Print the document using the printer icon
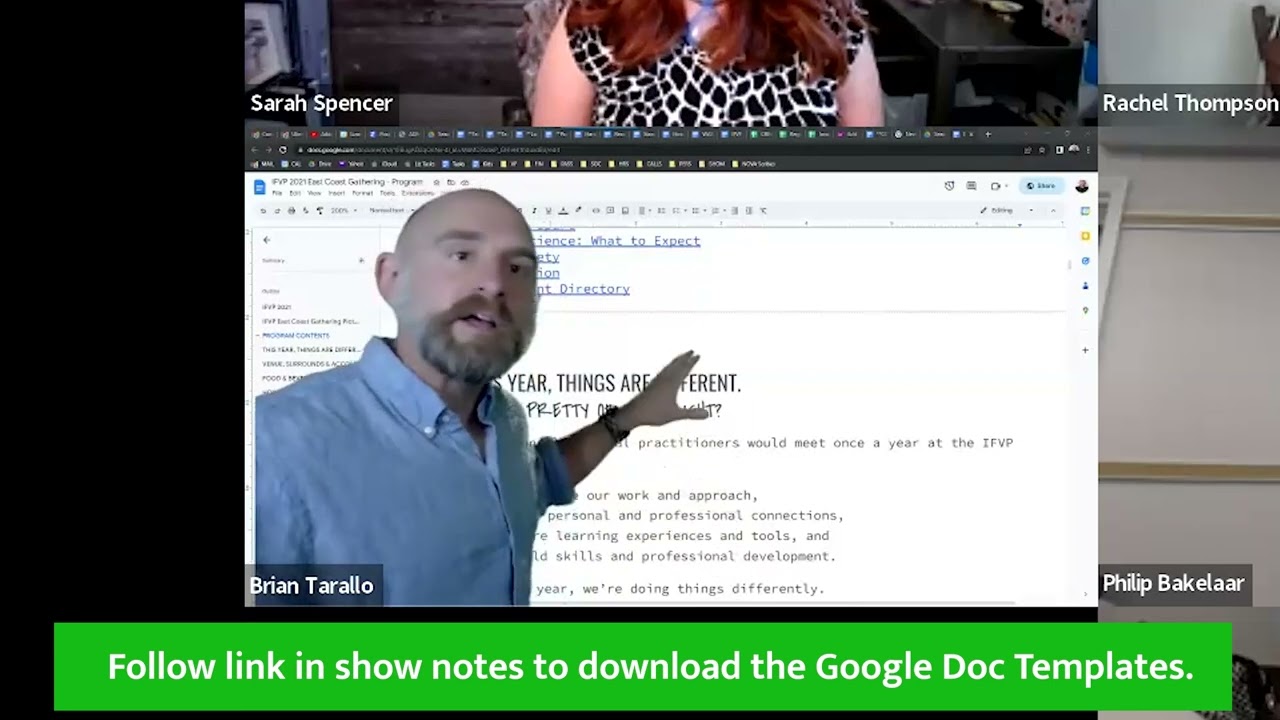The width and height of the screenshot is (1280, 720). (x=291, y=210)
